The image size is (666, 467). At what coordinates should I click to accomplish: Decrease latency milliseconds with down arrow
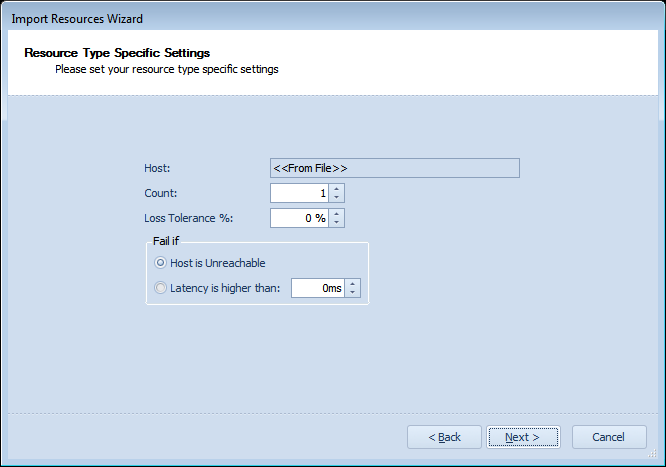tap(353, 292)
